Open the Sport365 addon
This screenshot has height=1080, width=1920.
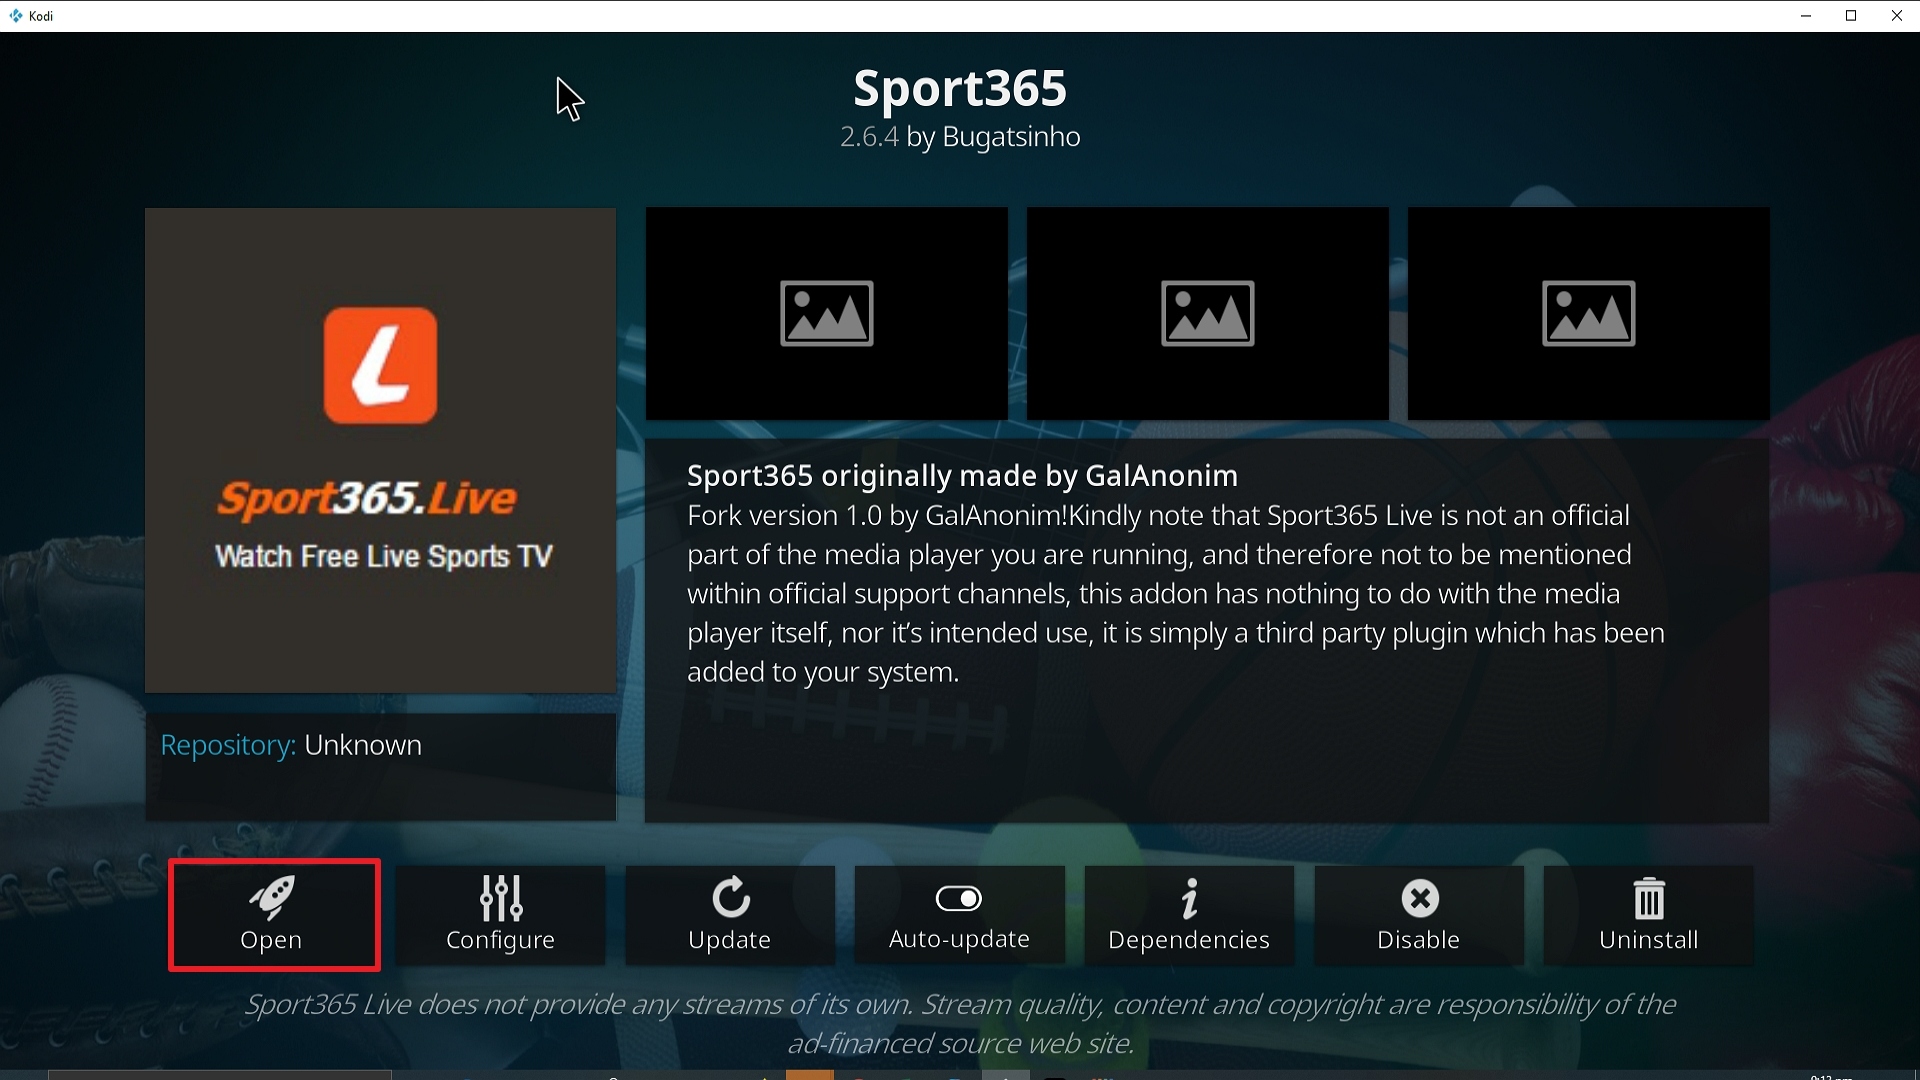click(274, 915)
